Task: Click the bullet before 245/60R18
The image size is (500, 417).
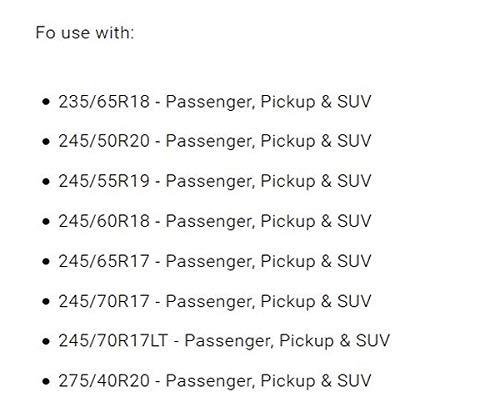Action: [x=46, y=221]
